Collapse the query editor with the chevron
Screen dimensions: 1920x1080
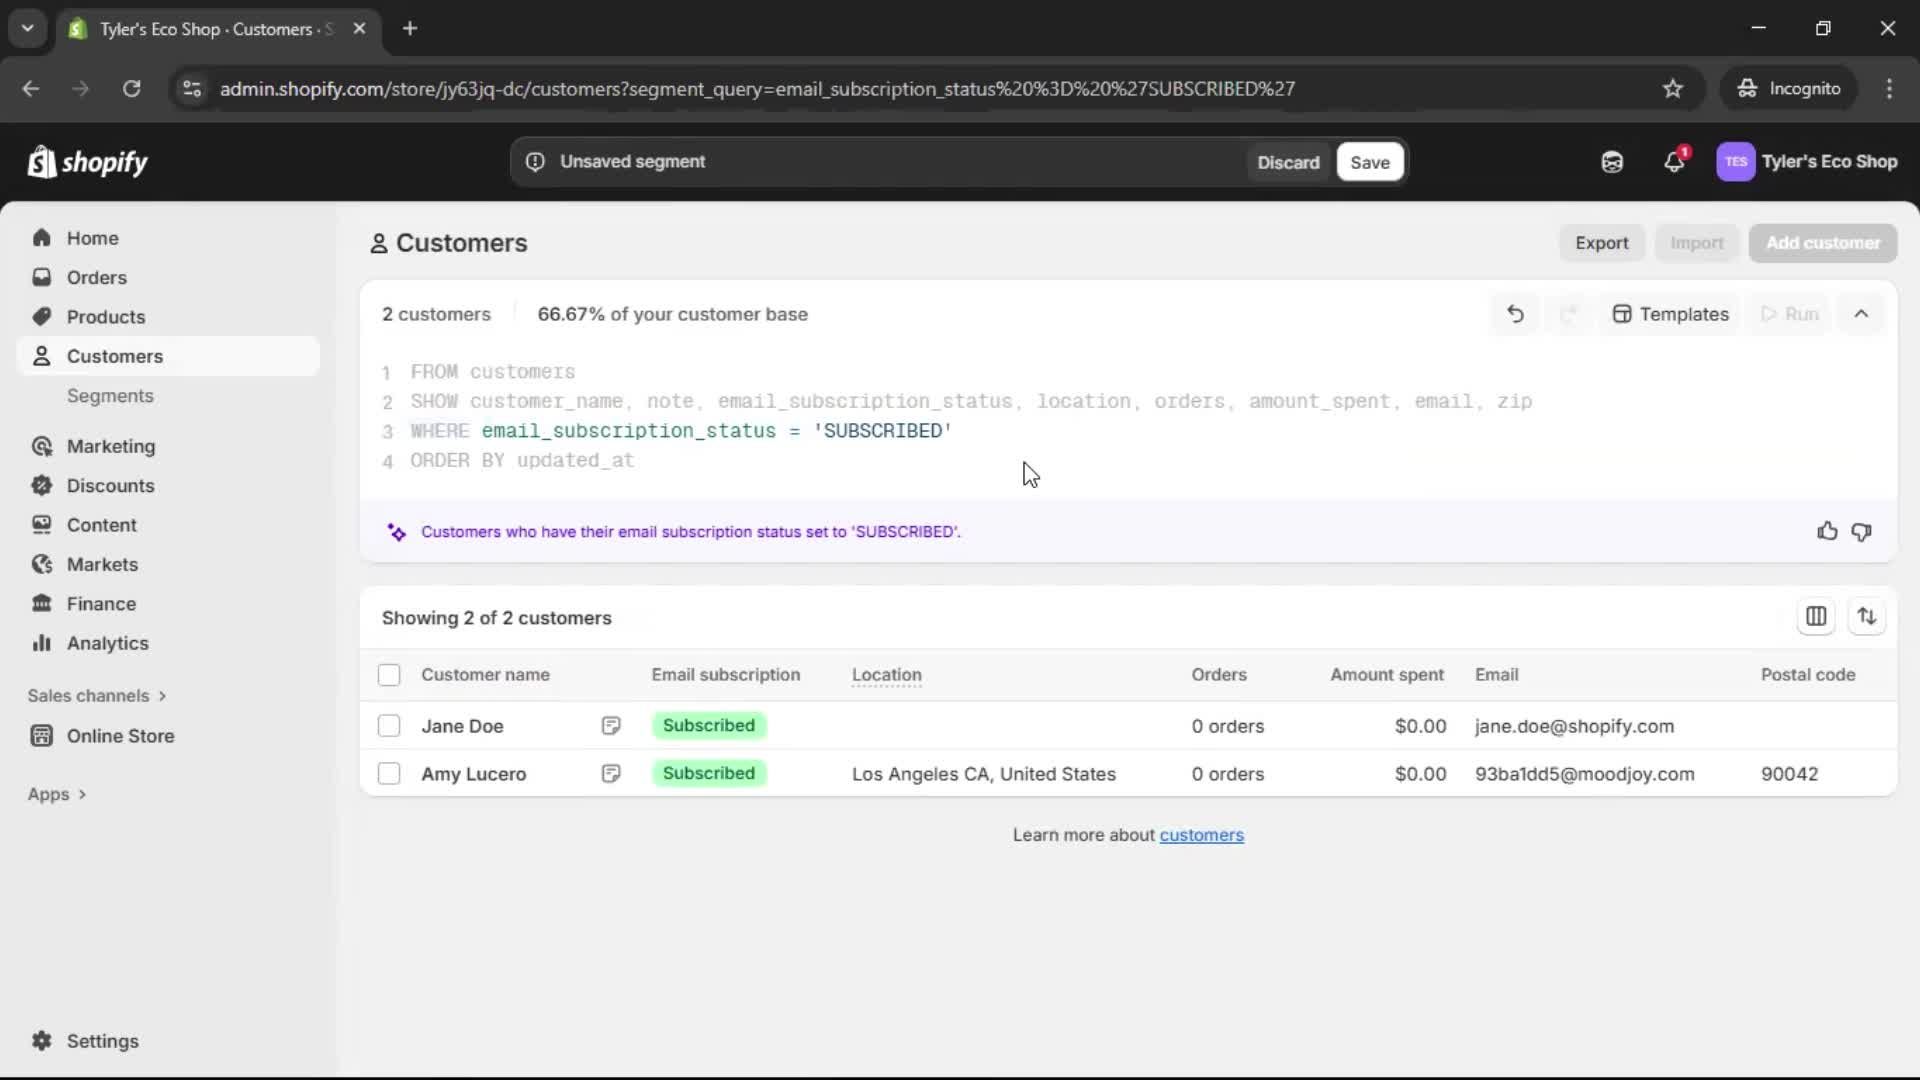click(1862, 313)
